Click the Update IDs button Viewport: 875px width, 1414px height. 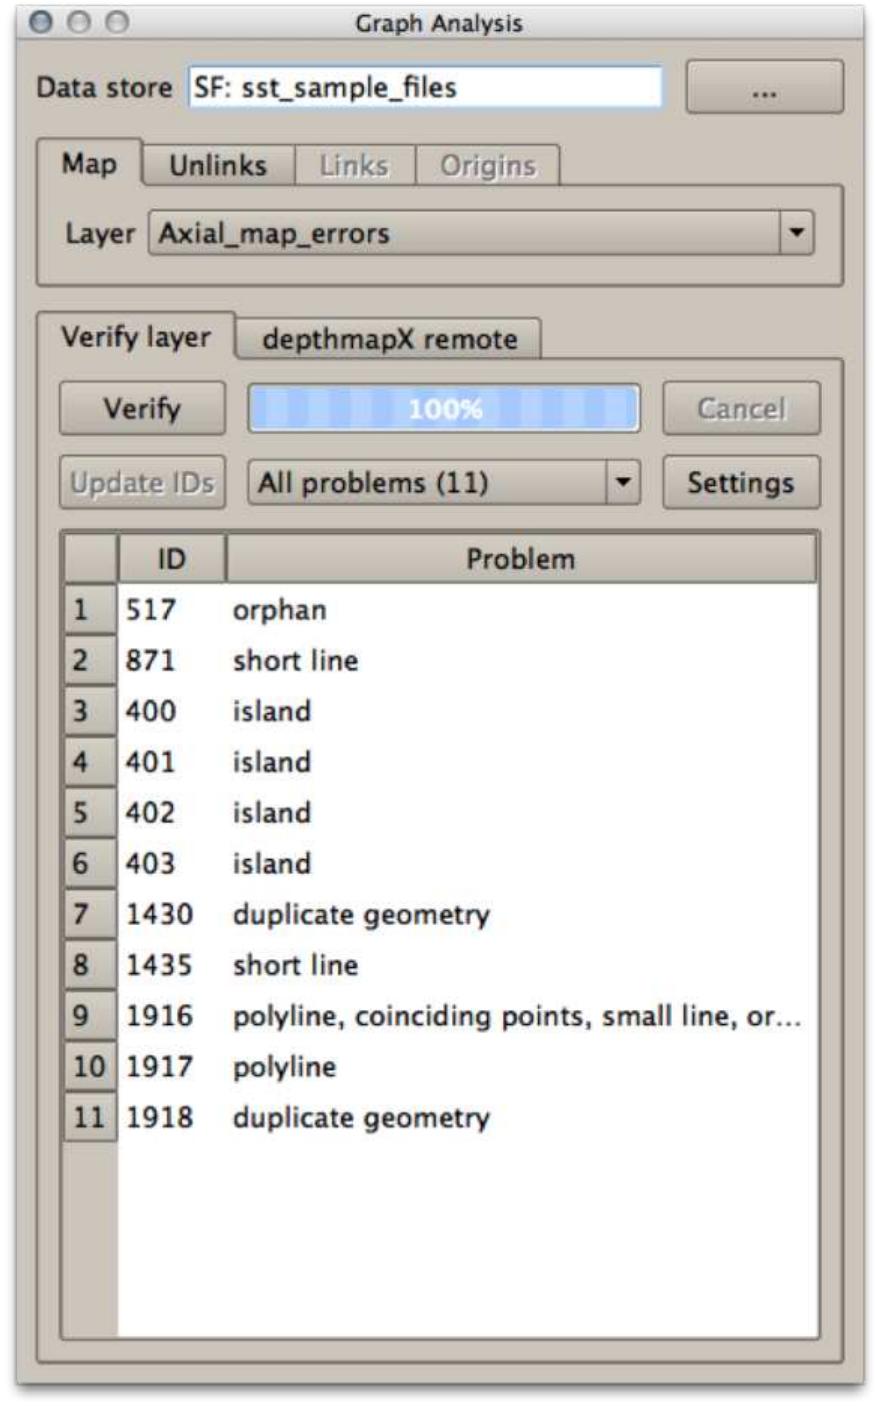tap(142, 483)
